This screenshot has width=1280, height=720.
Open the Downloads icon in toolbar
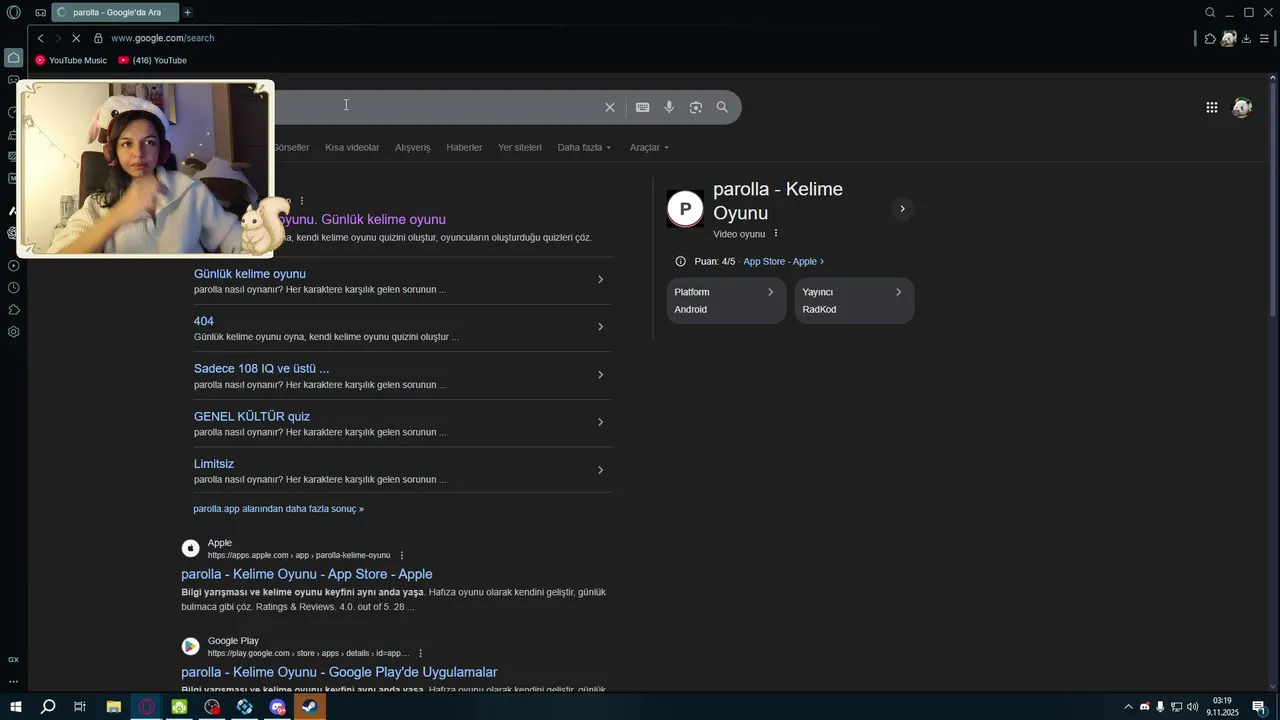(1246, 38)
